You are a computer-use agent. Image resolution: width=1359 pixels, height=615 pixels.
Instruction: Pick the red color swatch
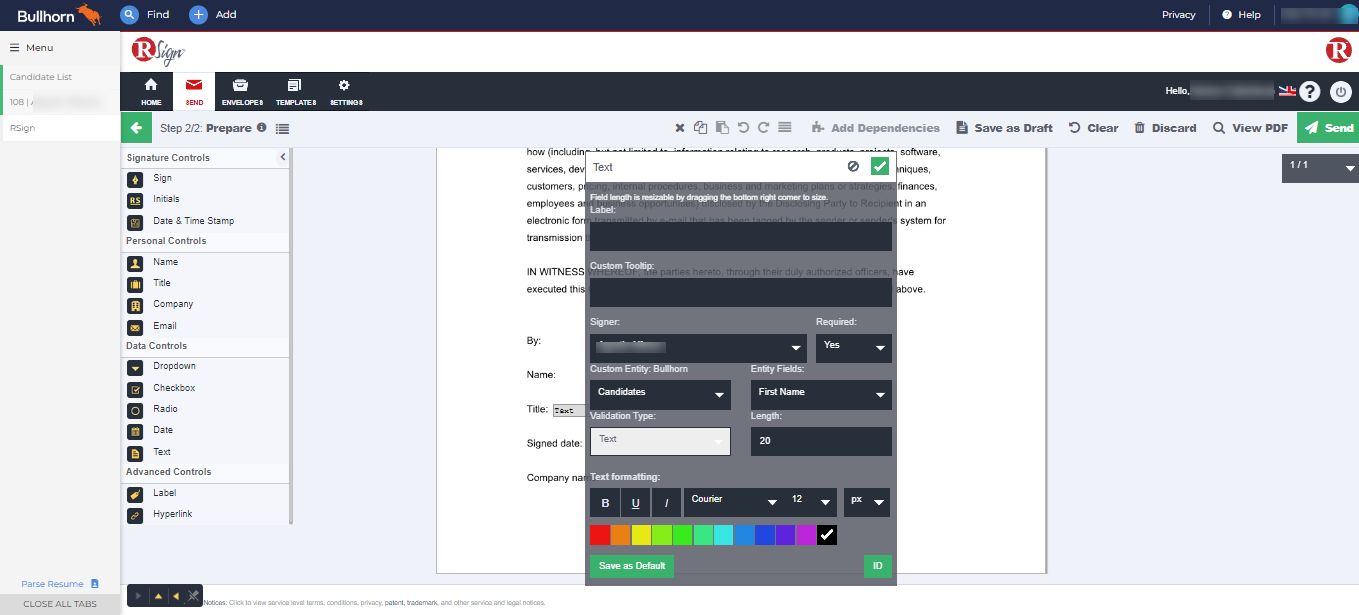599,535
